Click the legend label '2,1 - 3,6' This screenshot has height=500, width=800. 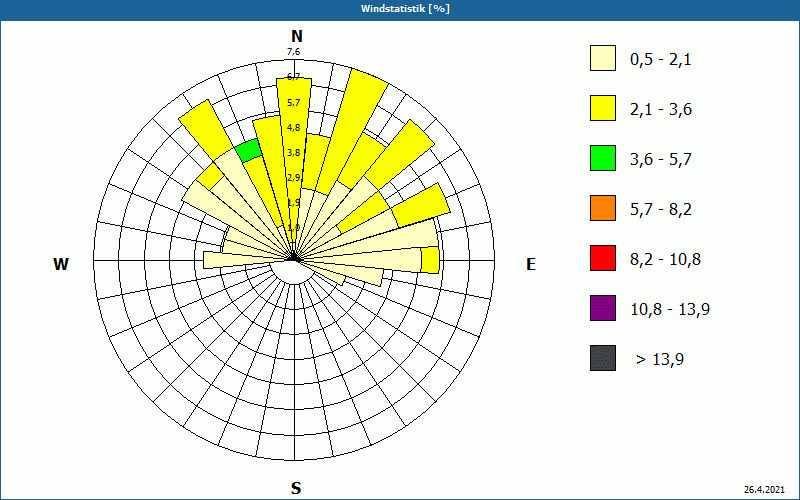(661, 110)
